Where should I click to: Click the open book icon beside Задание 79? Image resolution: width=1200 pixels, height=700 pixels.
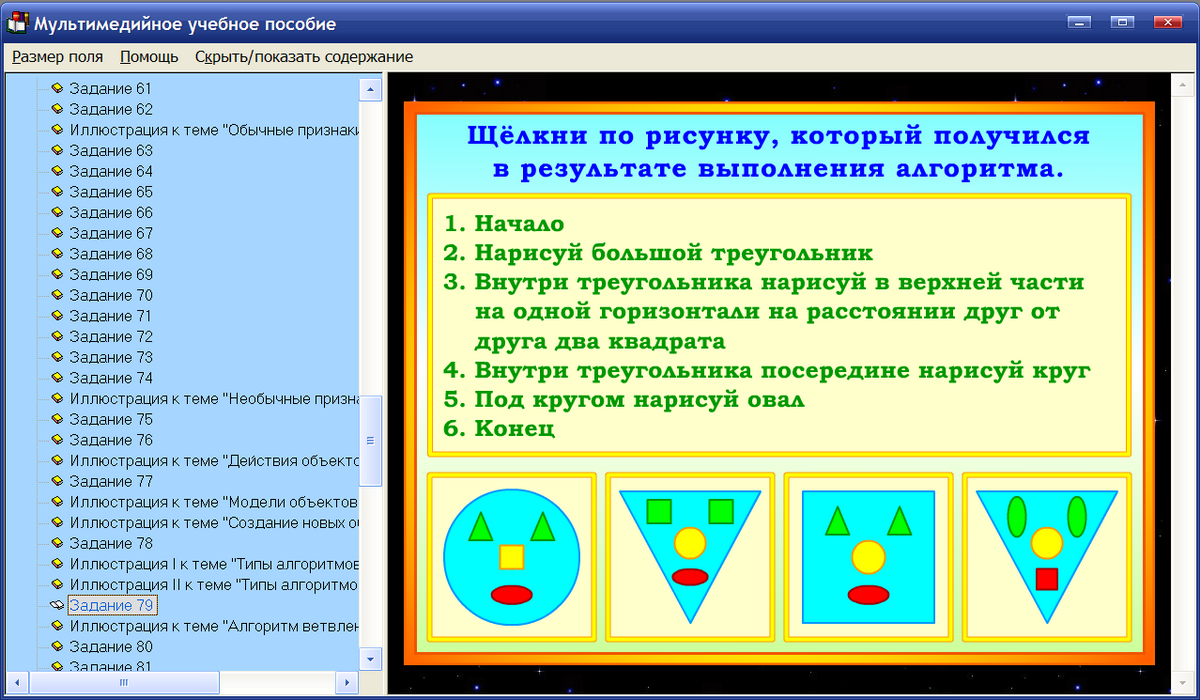[57, 606]
